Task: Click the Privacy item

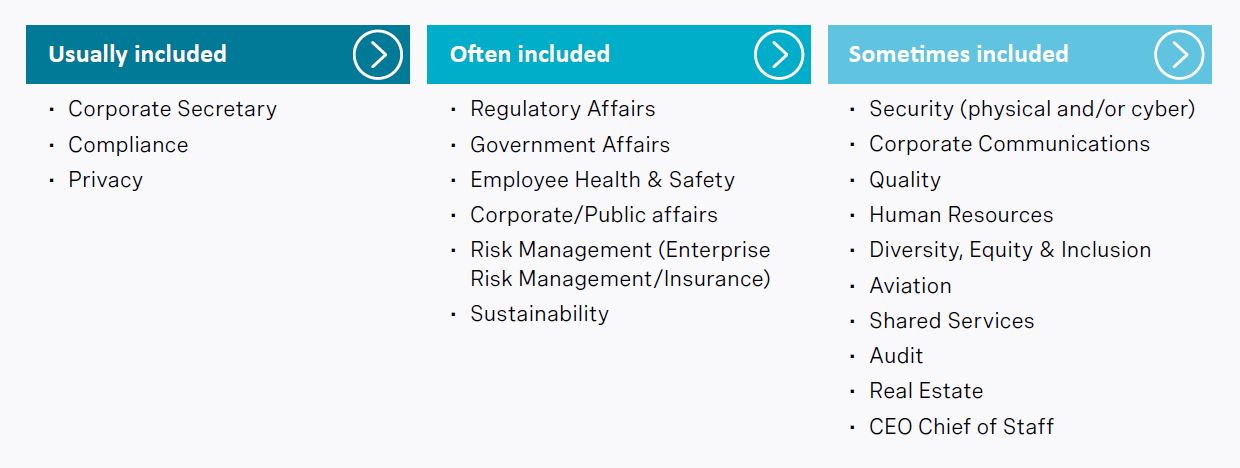Action: click(105, 180)
